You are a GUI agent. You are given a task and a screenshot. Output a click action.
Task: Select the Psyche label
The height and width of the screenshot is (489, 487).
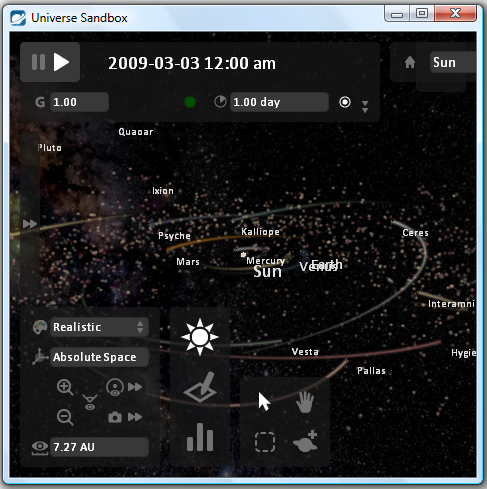174,236
